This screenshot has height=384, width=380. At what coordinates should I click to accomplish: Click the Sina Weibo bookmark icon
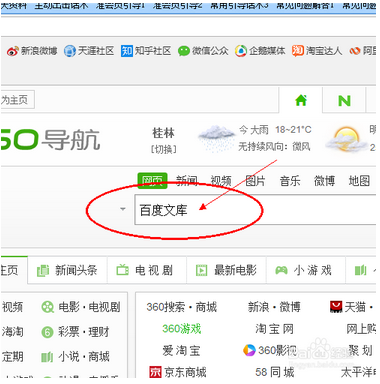13,51
